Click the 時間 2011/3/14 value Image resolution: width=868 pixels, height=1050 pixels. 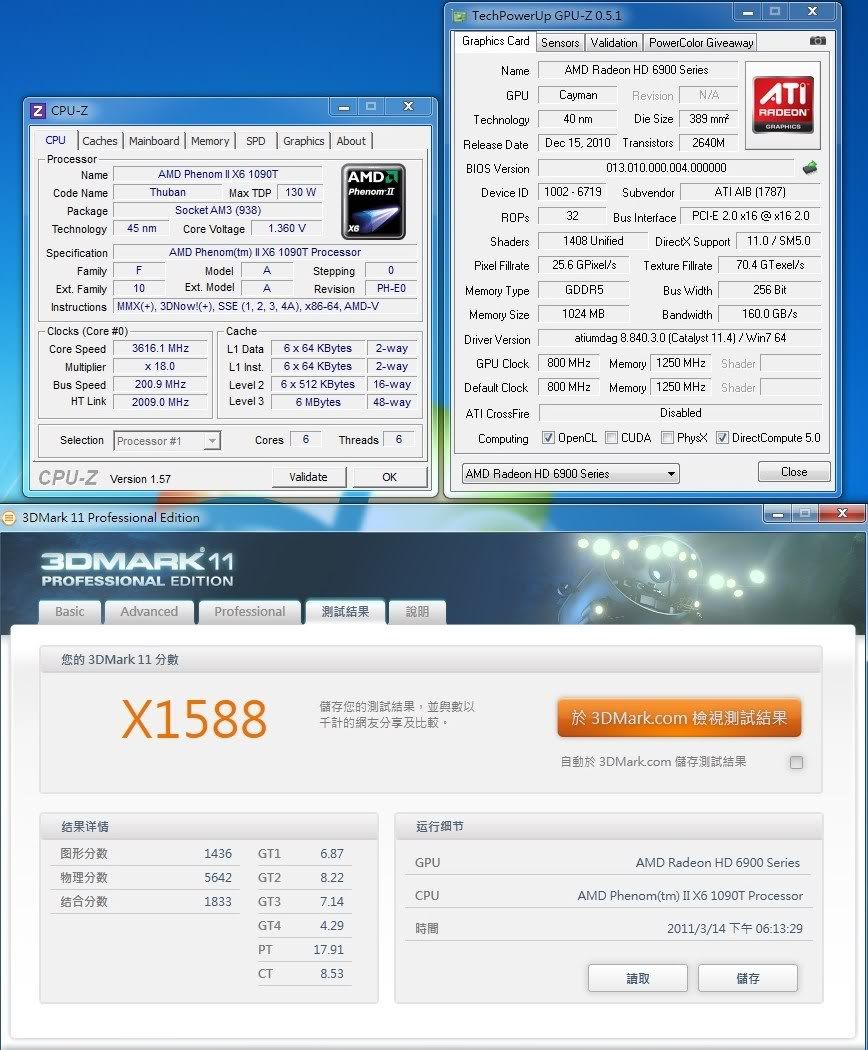pos(735,928)
